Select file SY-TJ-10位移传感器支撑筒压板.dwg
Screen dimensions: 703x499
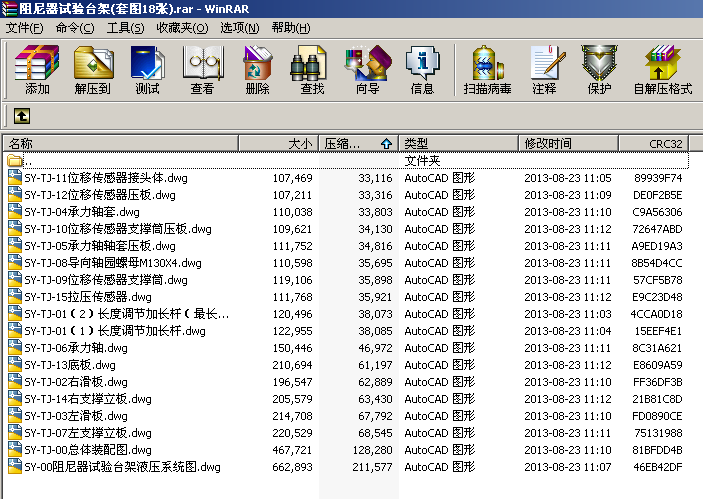click(118, 229)
